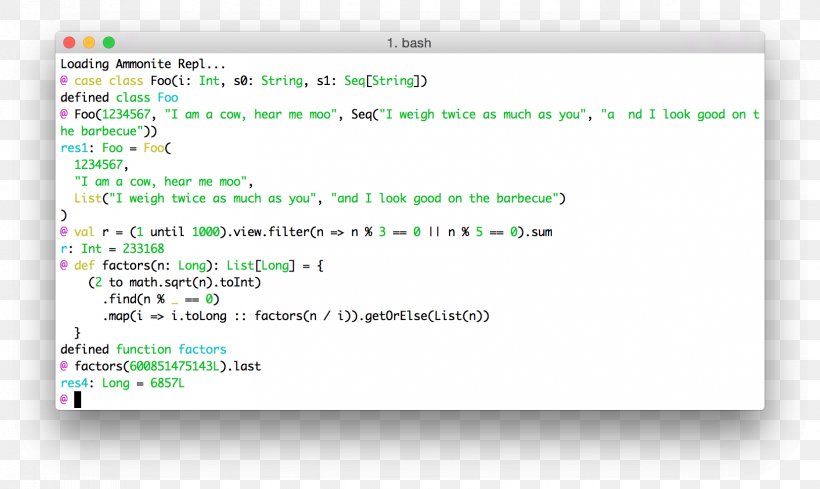The width and height of the screenshot is (820, 489).
Task: Click the "(2 to math.sqrt(n).toInt)" line
Action: [x=174, y=283]
